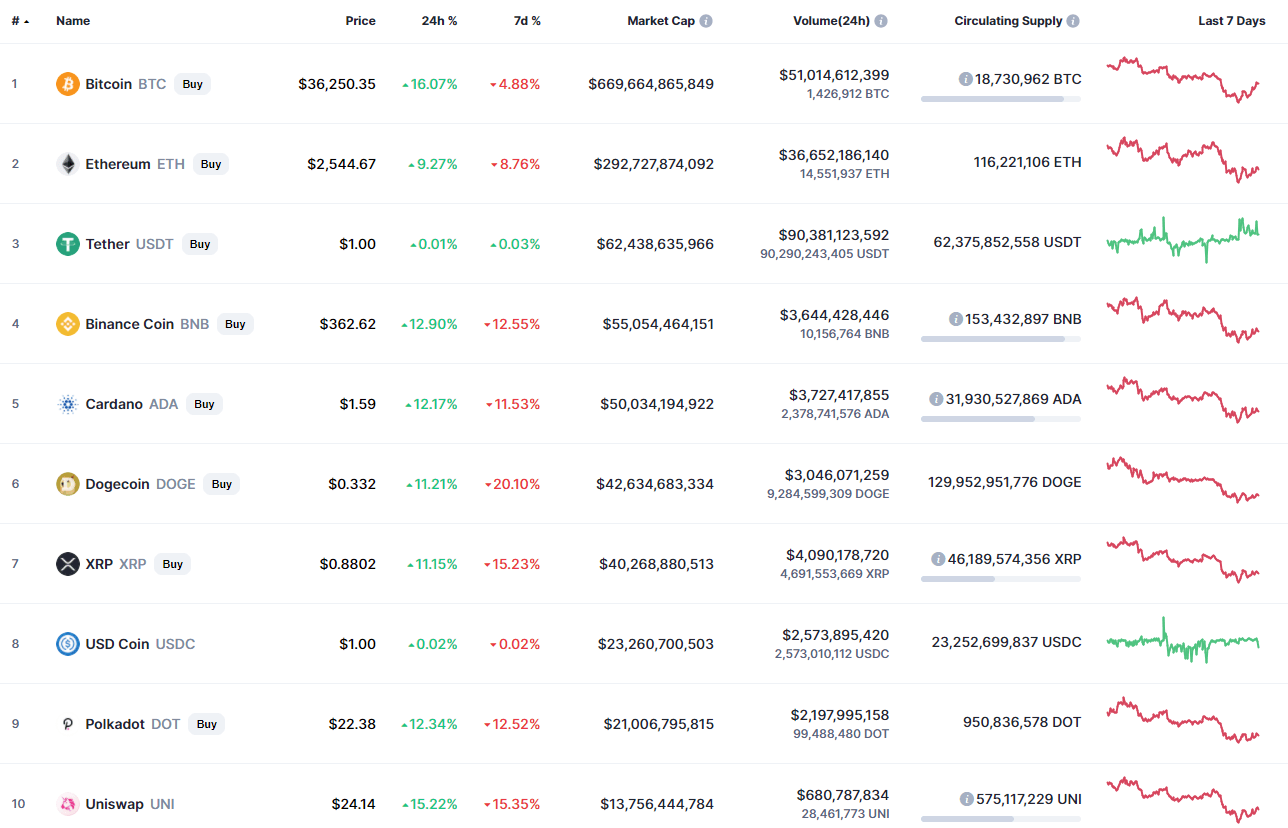Click the Volume(24h) info icon
Viewport: 1288px width, 828px height.
point(881,21)
